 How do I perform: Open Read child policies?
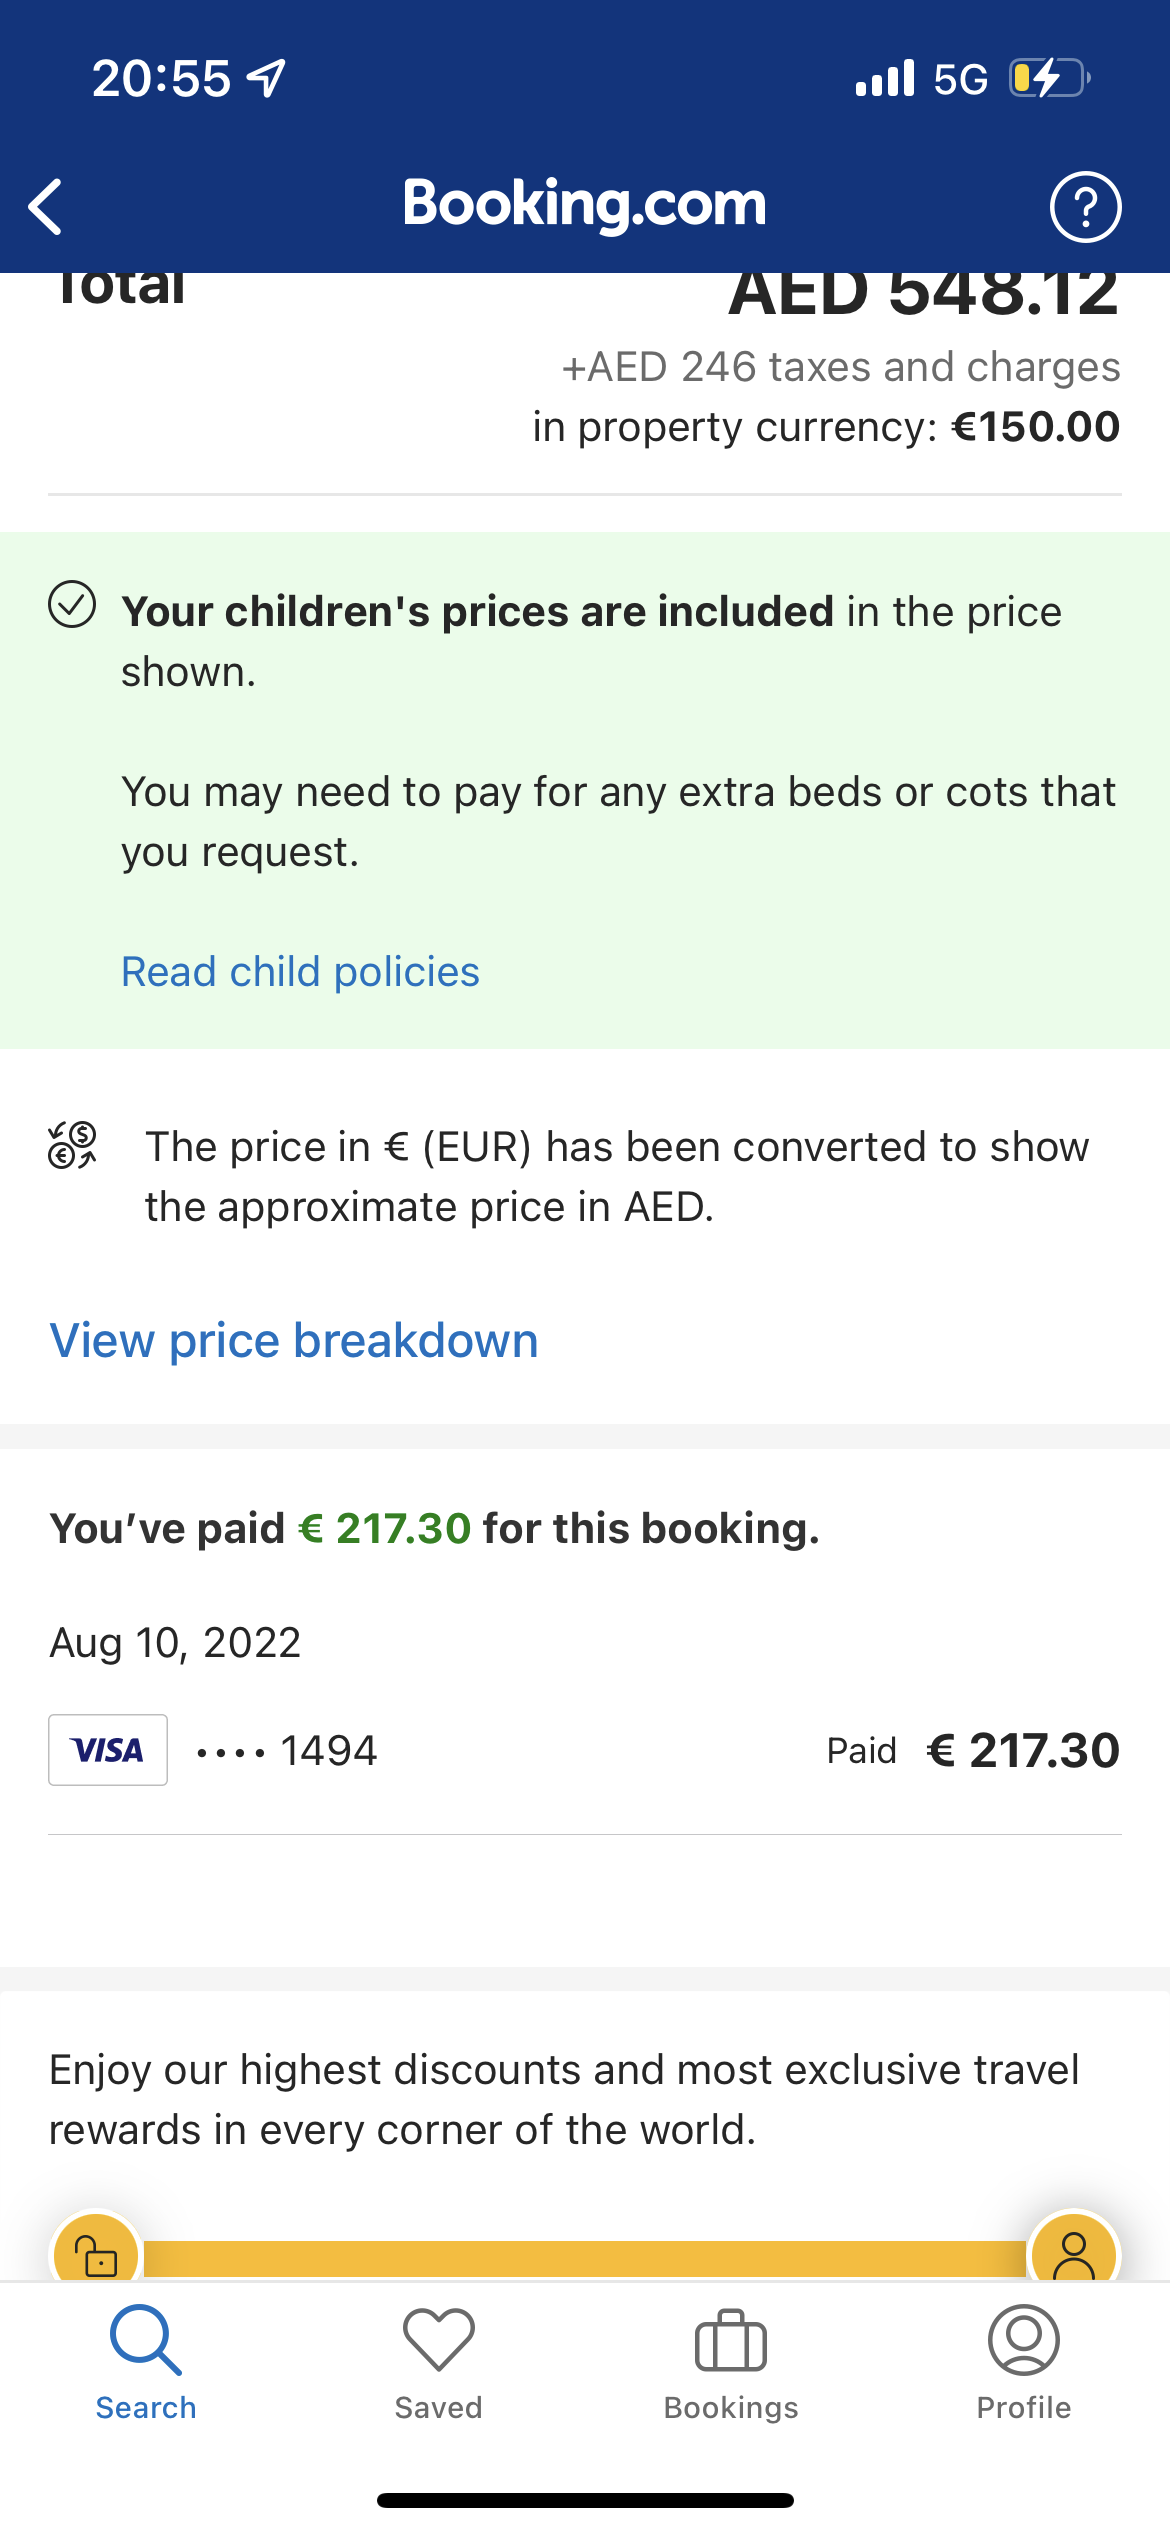299,970
